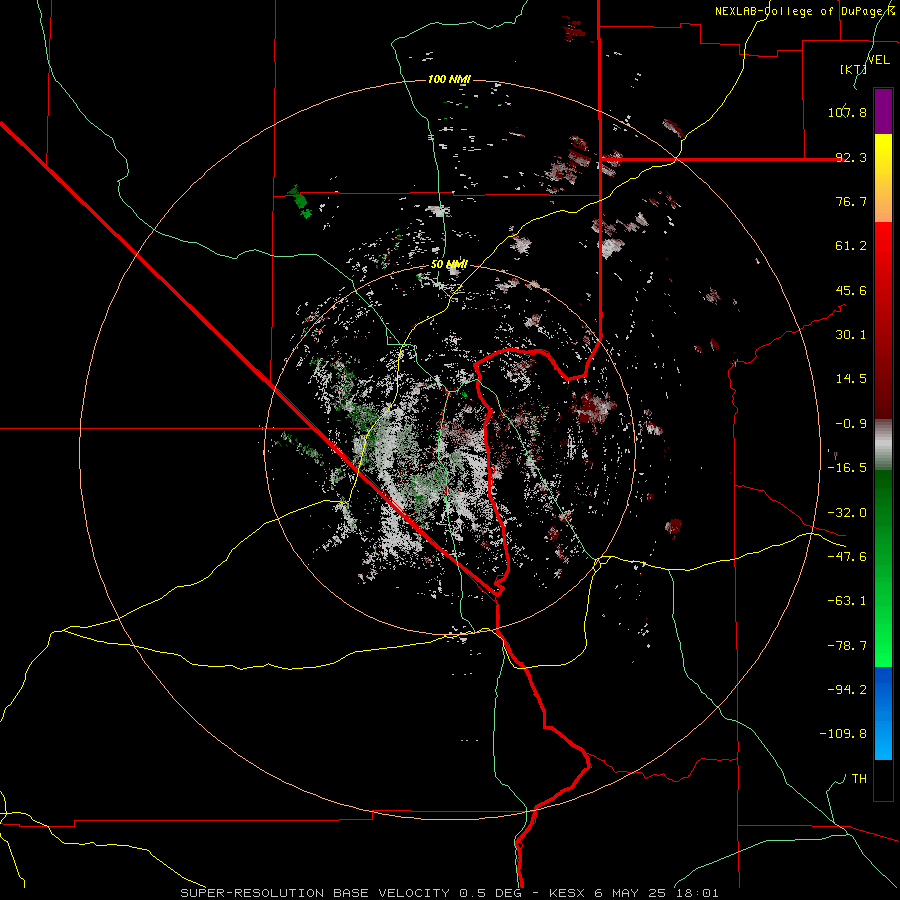The height and width of the screenshot is (900, 900).
Task: Pick the bright red color bar segment
Action: [x=883, y=245]
